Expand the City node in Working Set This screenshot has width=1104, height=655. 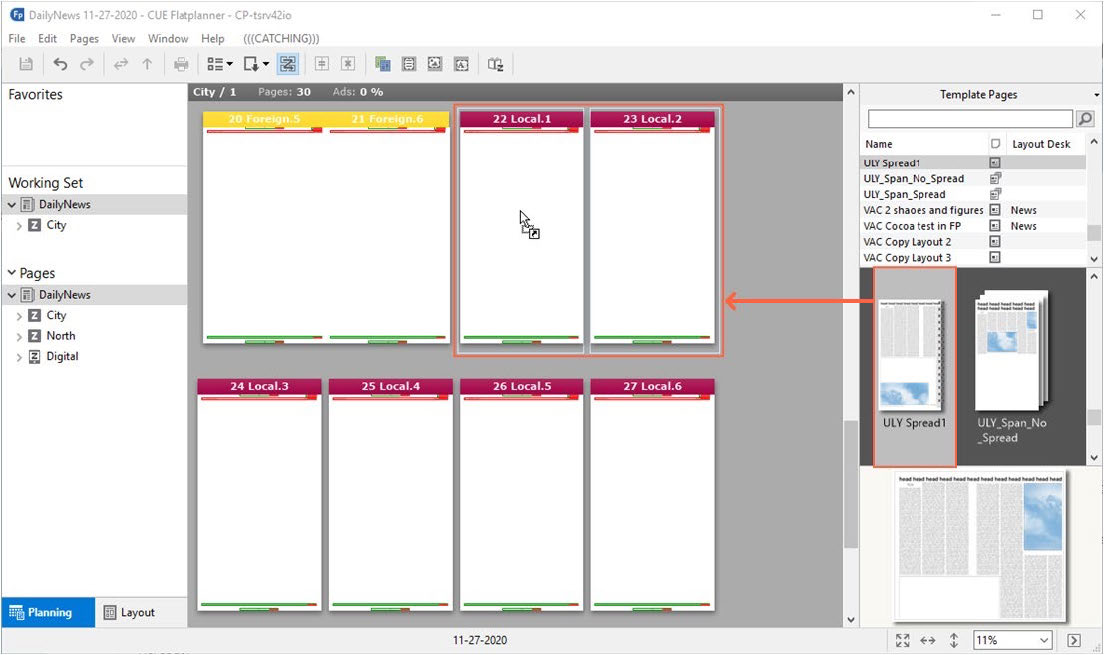pyautogui.click(x=19, y=226)
